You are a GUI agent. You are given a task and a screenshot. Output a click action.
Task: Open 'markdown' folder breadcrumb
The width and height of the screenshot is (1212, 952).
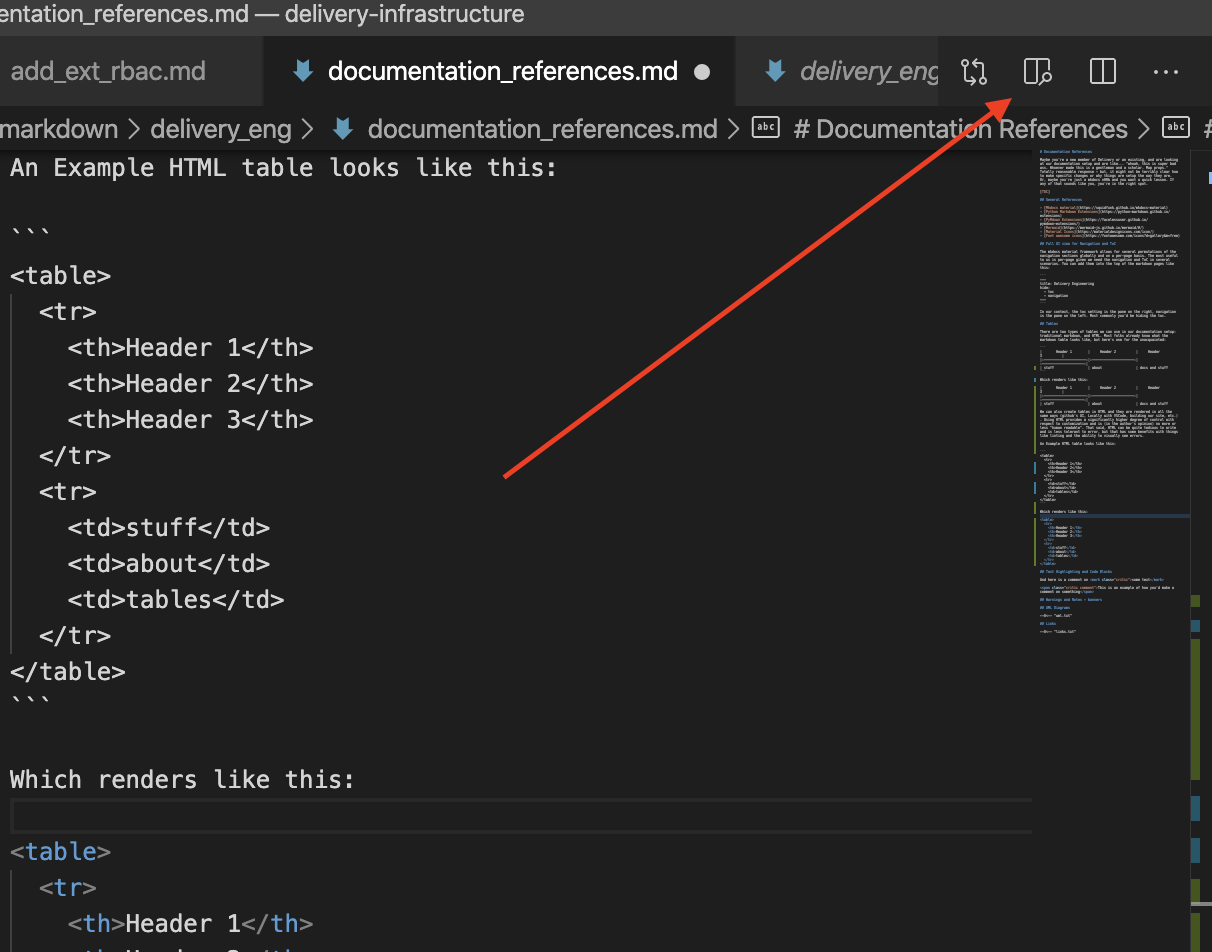pyautogui.click(x=59, y=129)
